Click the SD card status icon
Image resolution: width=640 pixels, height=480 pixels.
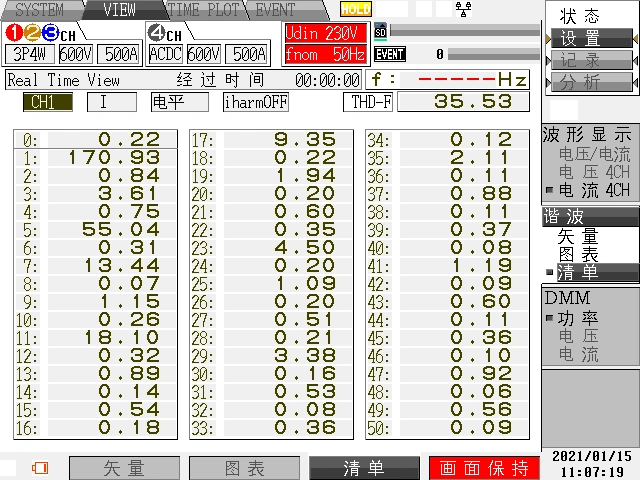tap(380, 31)
